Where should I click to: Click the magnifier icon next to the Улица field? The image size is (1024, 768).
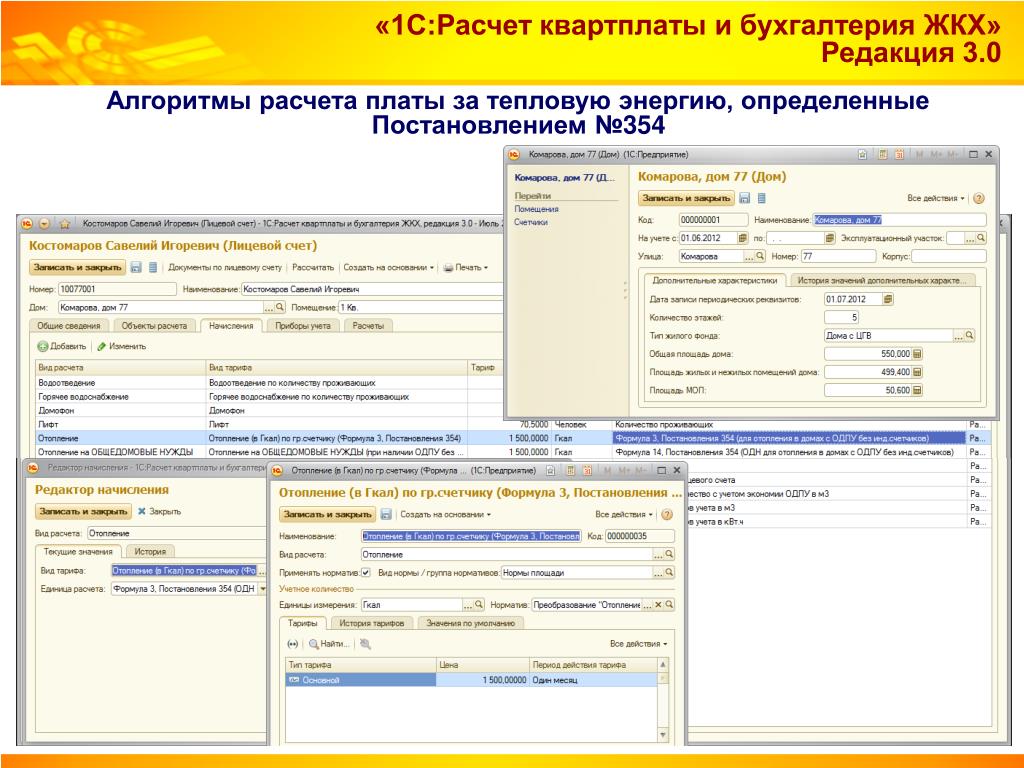(760, 257)
